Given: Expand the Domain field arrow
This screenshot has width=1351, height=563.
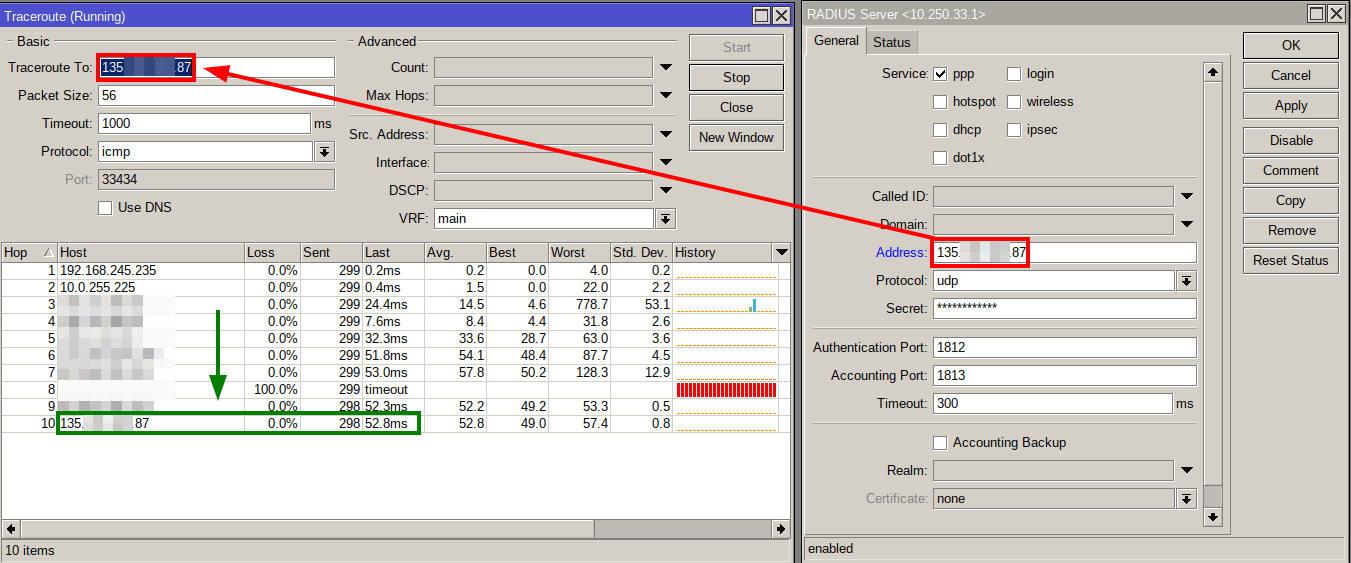Looking at the screenshot, I should tap(1187, 225).
